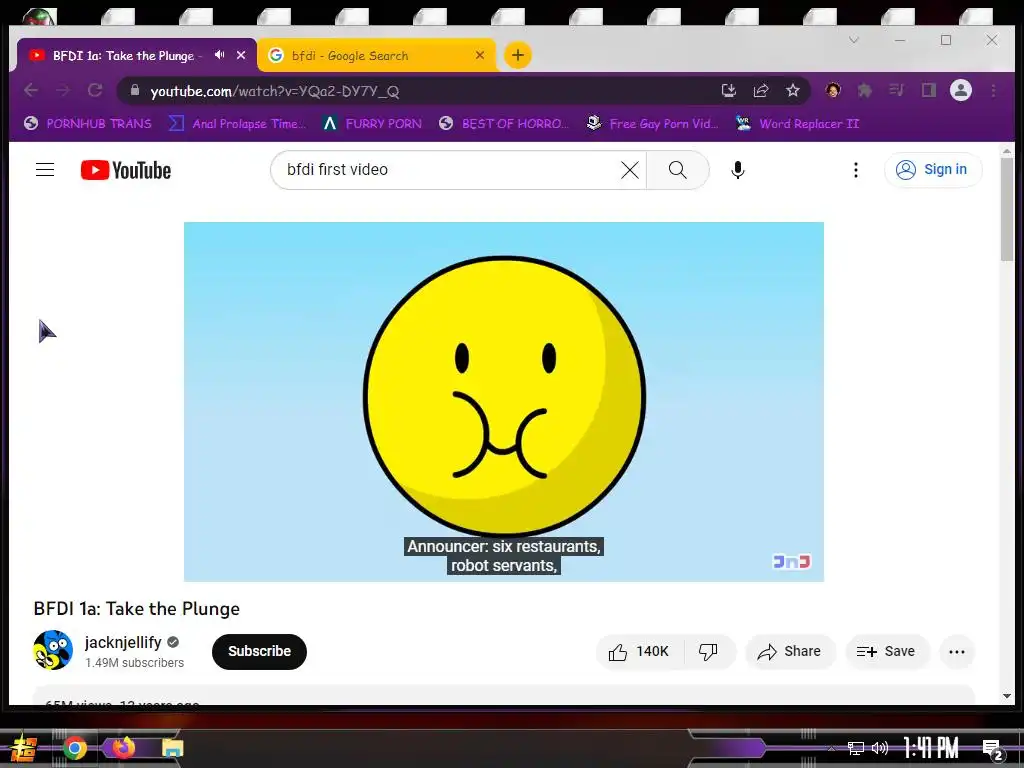Open the jacknjellify channel avatar
The height and width of the screenshot is (768, 1024).
point(53,650)
